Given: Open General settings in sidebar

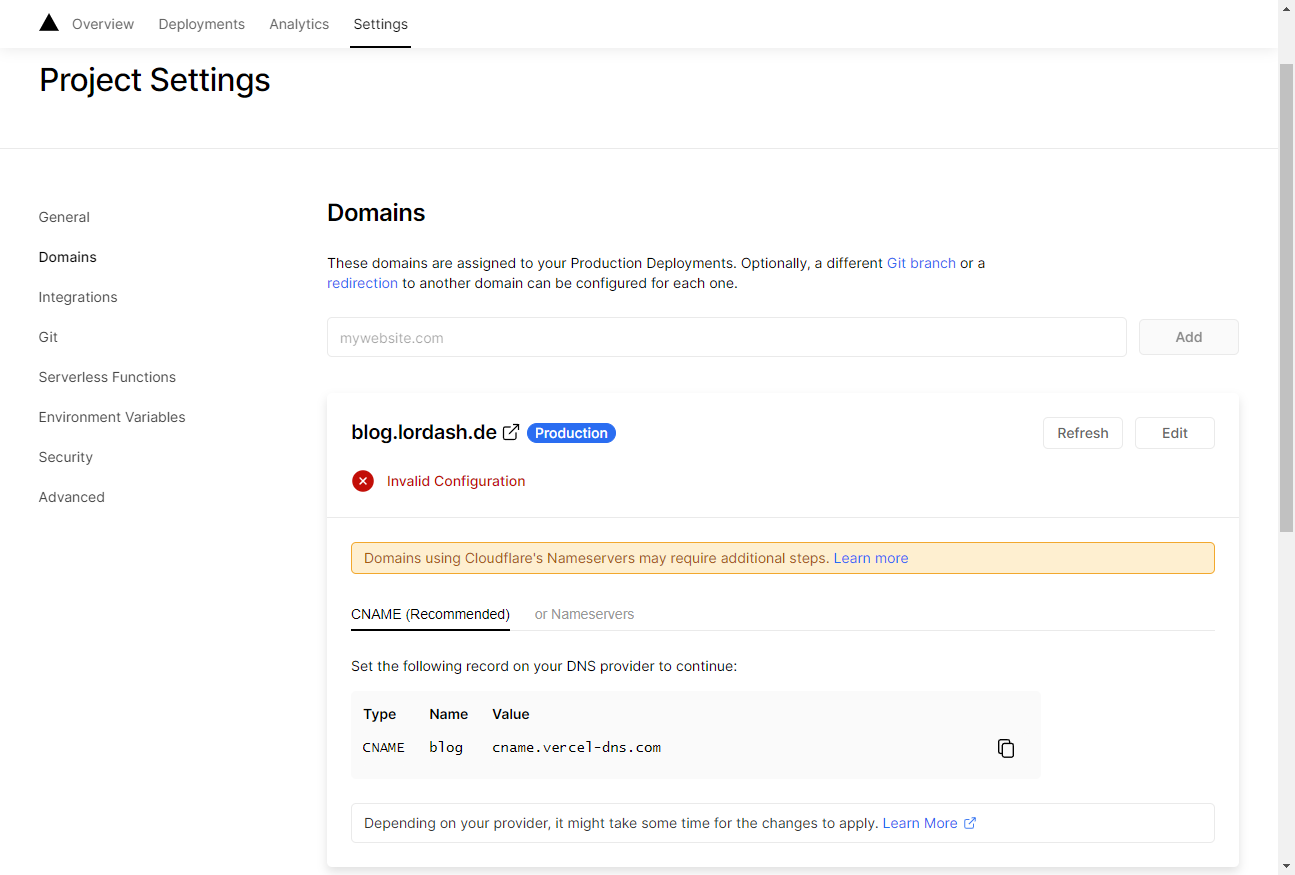Looking at the screenshot, I should tap(64, 217).
